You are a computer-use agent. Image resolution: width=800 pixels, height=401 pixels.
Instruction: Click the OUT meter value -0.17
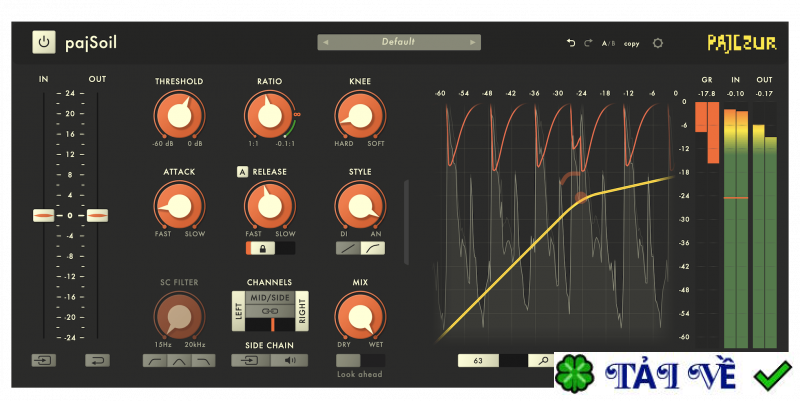point(764,94)
